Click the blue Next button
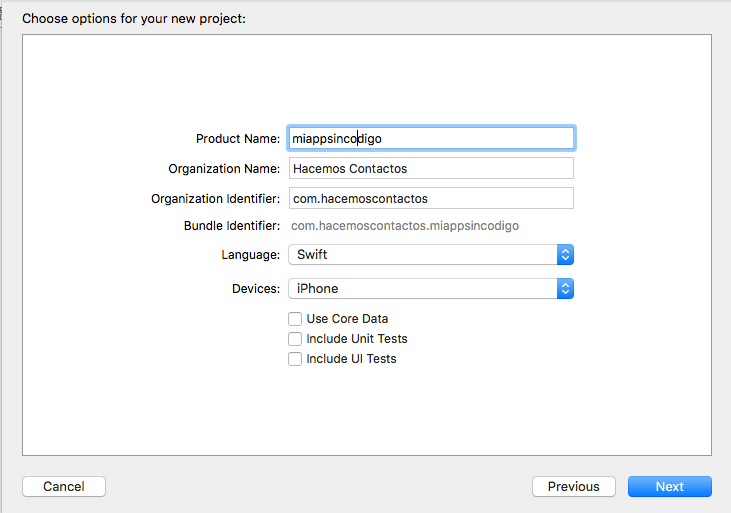Image resolution: width=731 pixels, height=513 pixels. pyautogui.click(x=669, y=487)
